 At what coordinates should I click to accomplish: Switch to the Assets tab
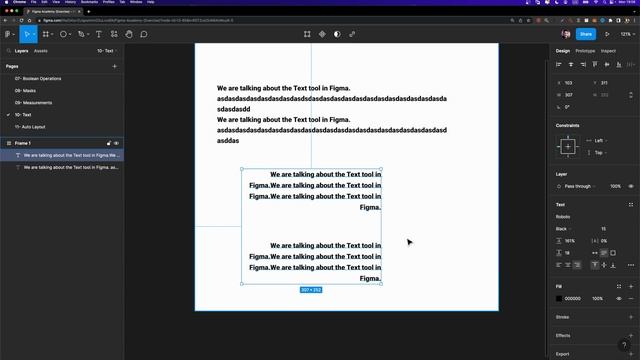click(x=41, y=51)
